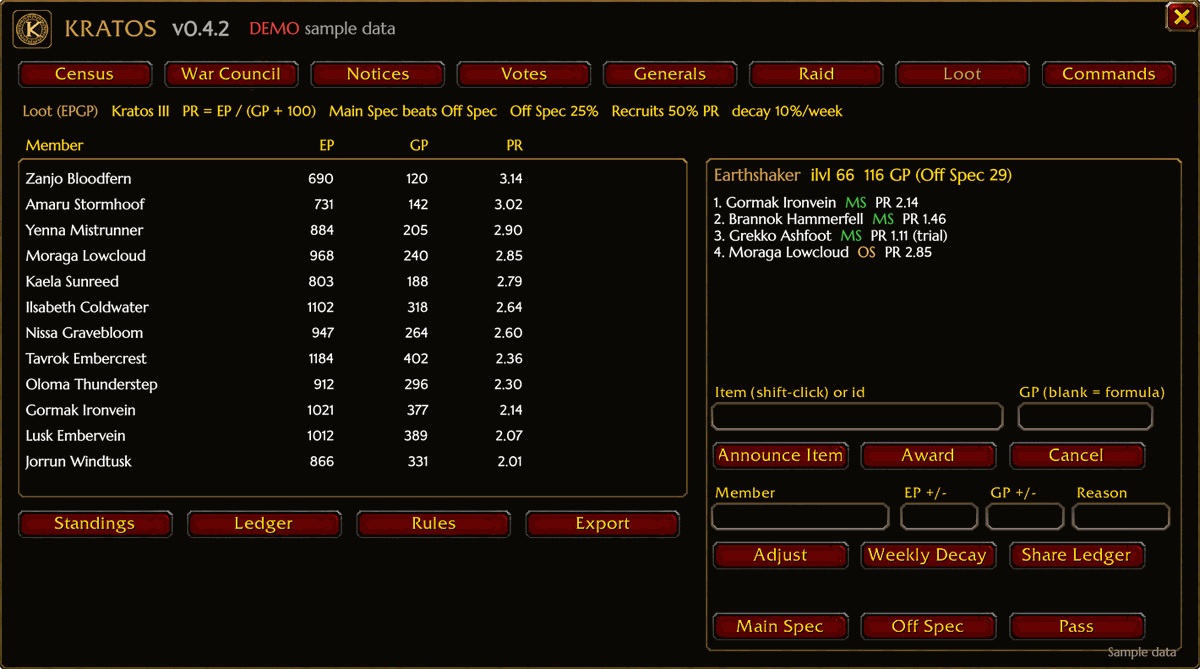Click Tavrok Embercrest's EP value 1184
The height and width of the screenshot is (669, 1200).
pos(321,359)
